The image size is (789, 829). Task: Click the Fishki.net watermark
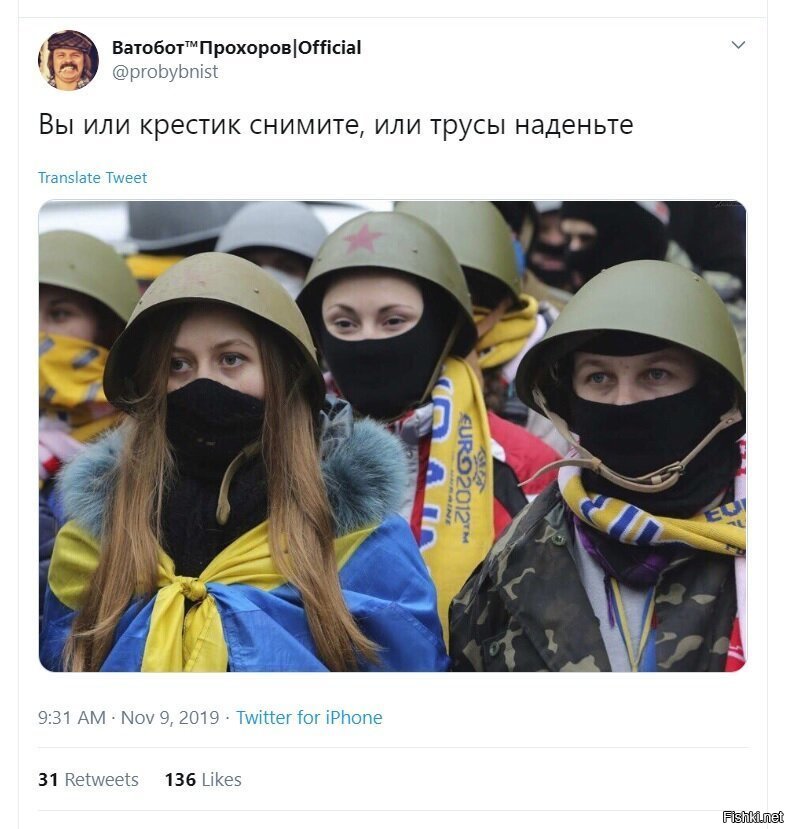tap(753, 817)
